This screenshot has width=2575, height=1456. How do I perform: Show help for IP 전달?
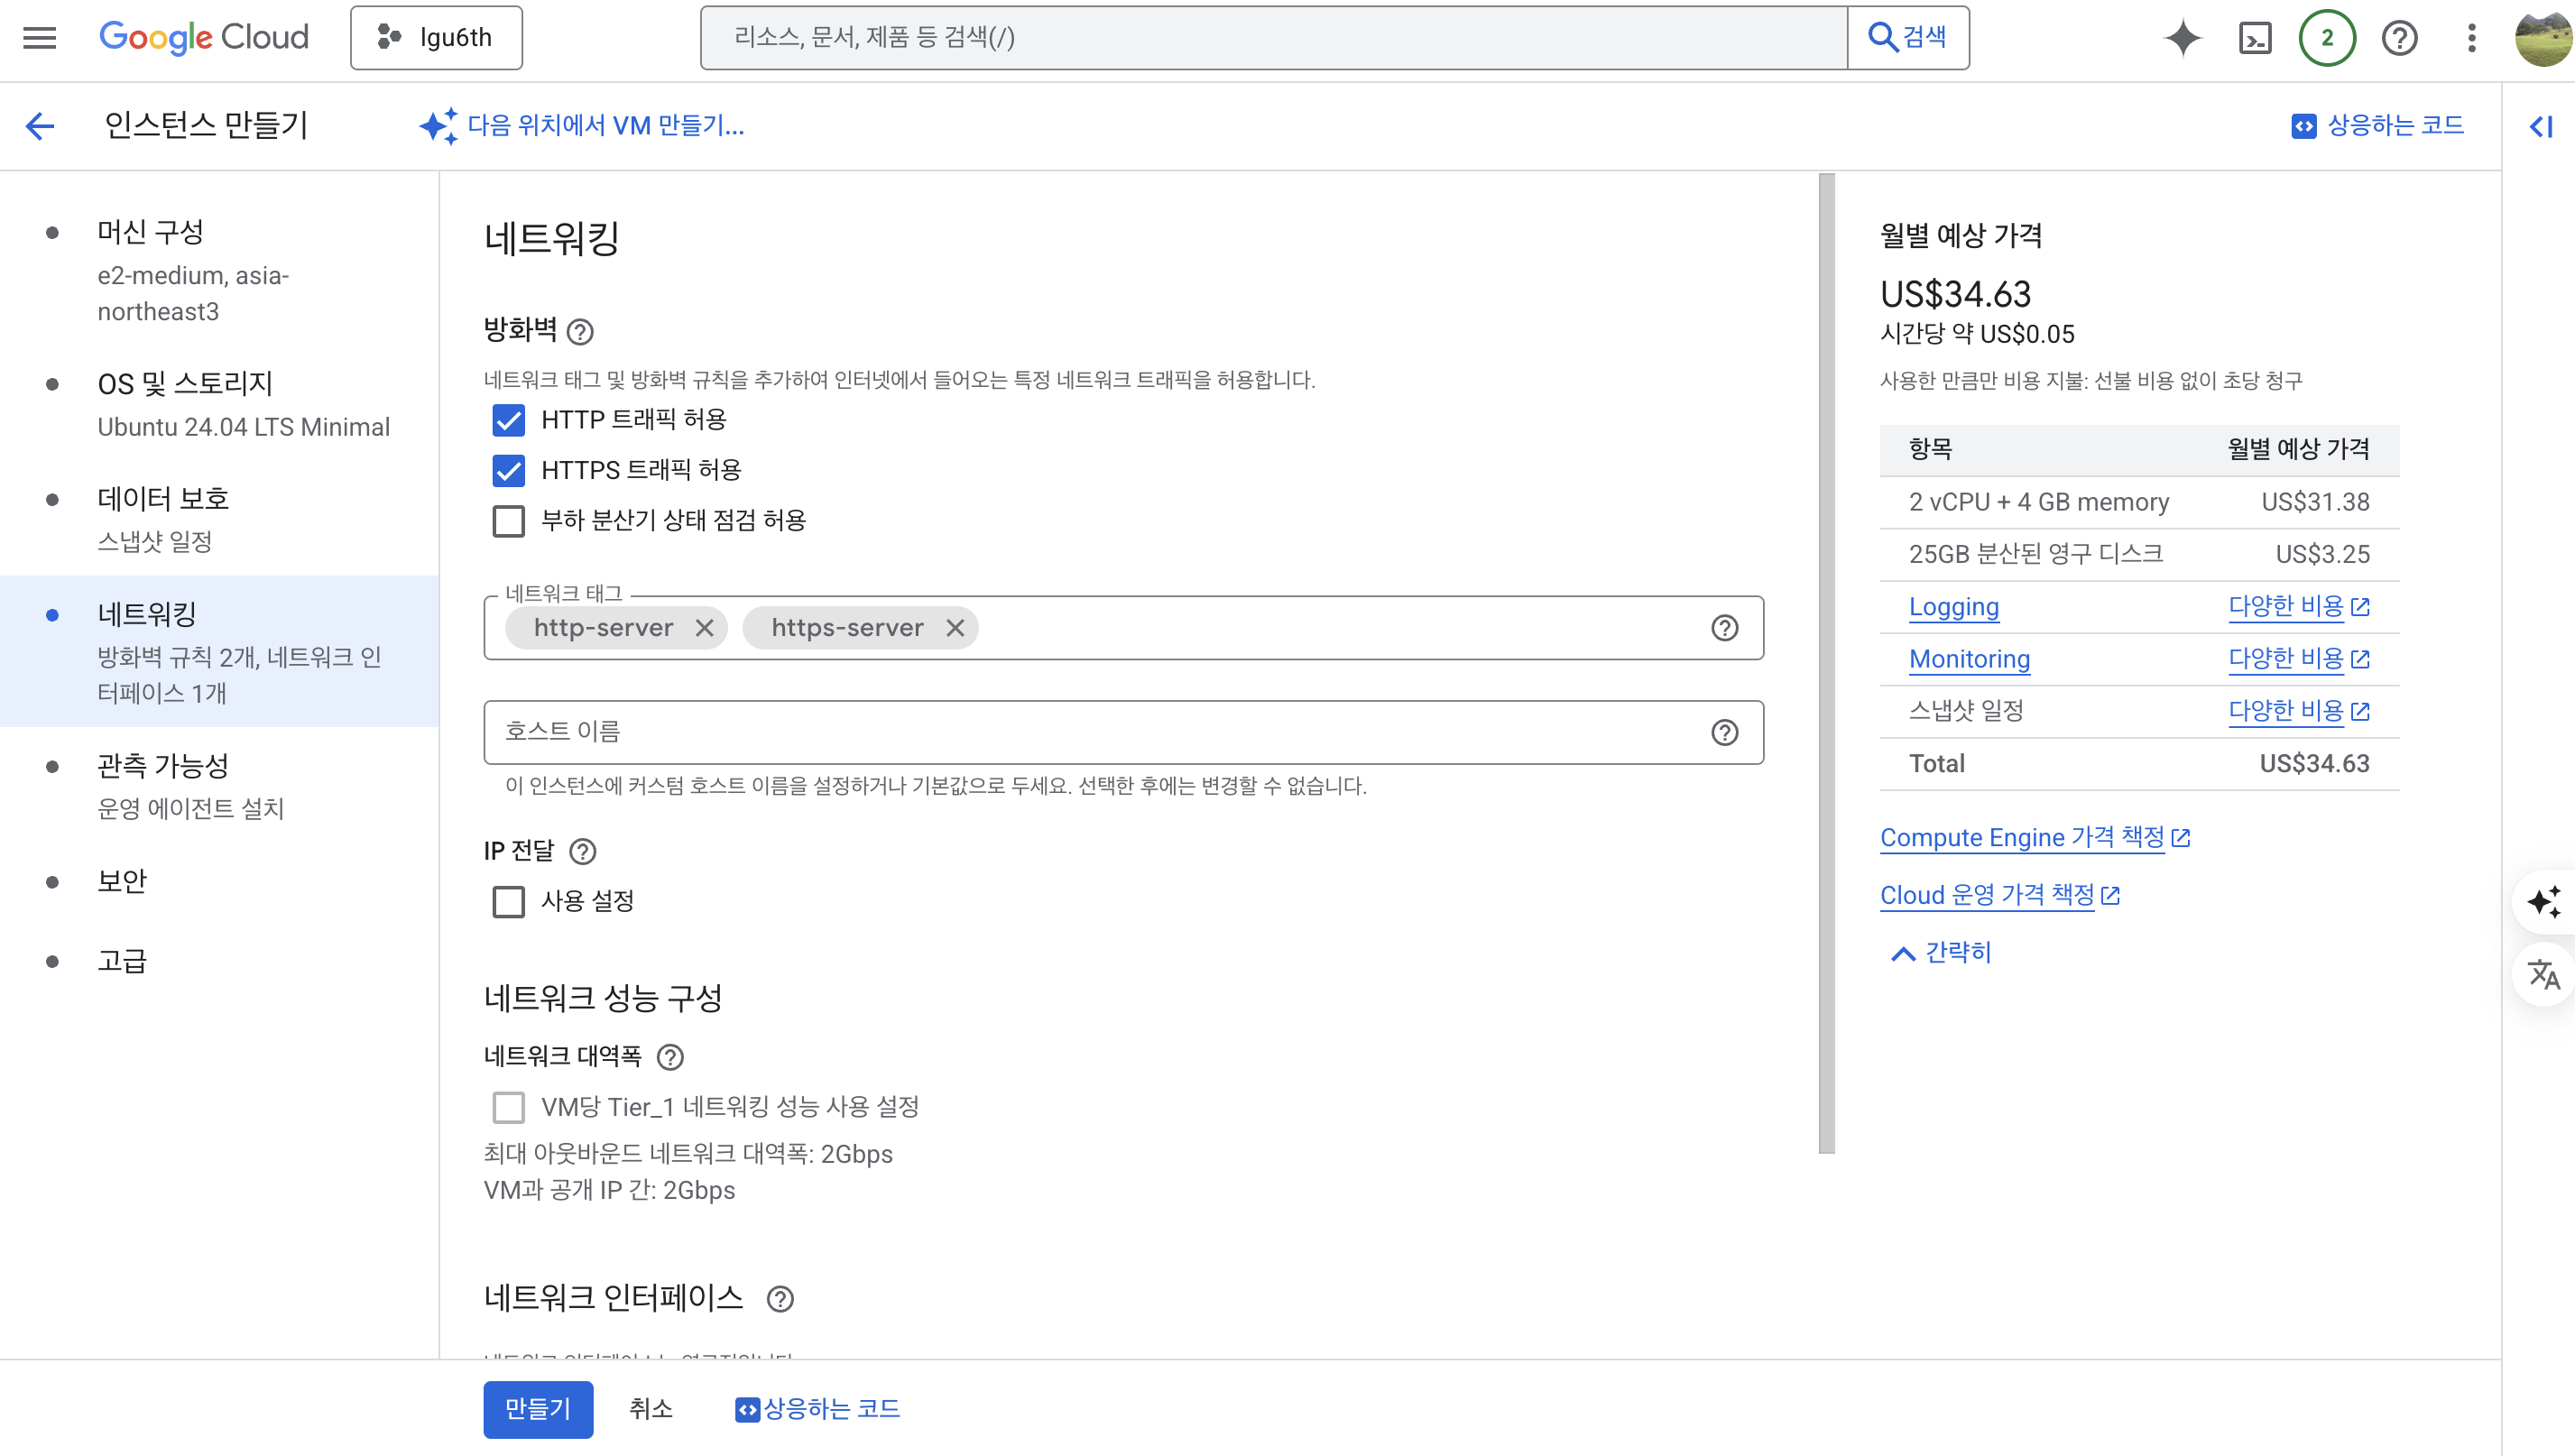pos(583,851)
